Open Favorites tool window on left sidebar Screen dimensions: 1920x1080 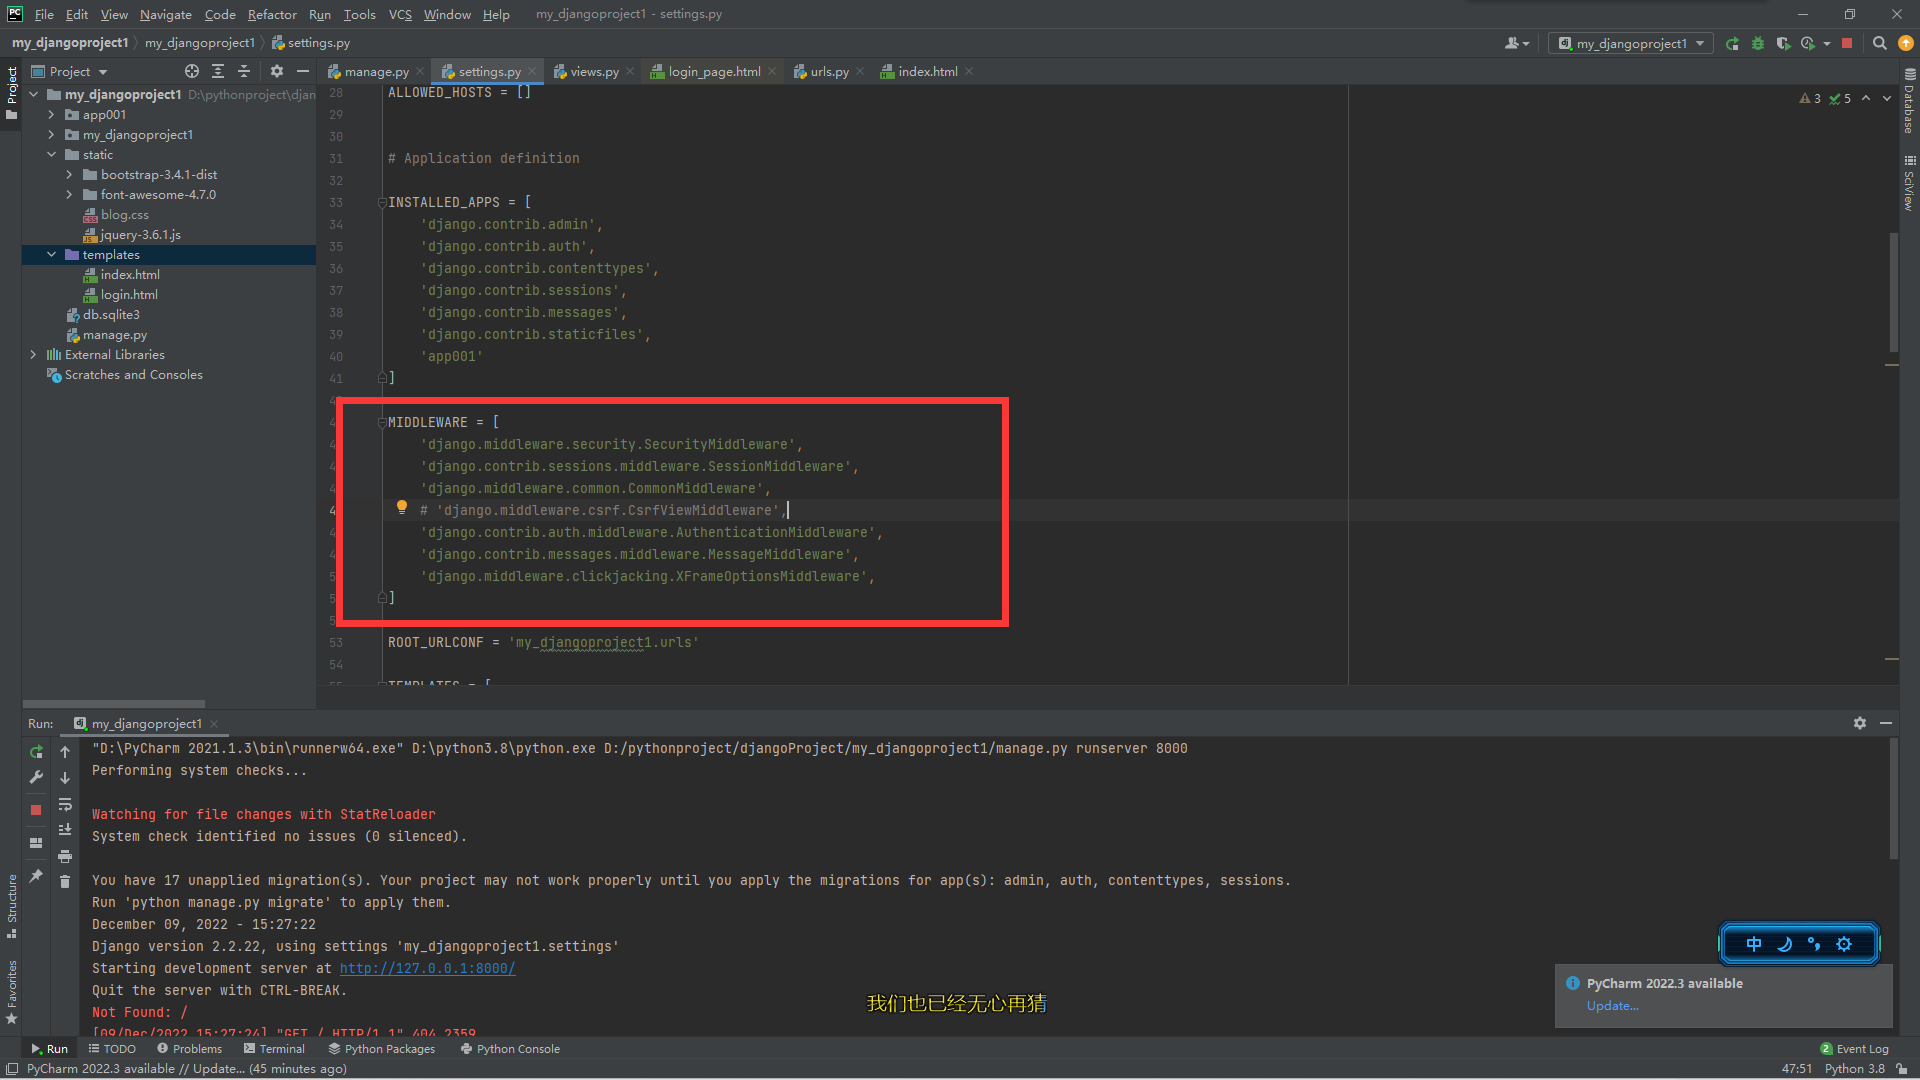(x=12, y=992)
